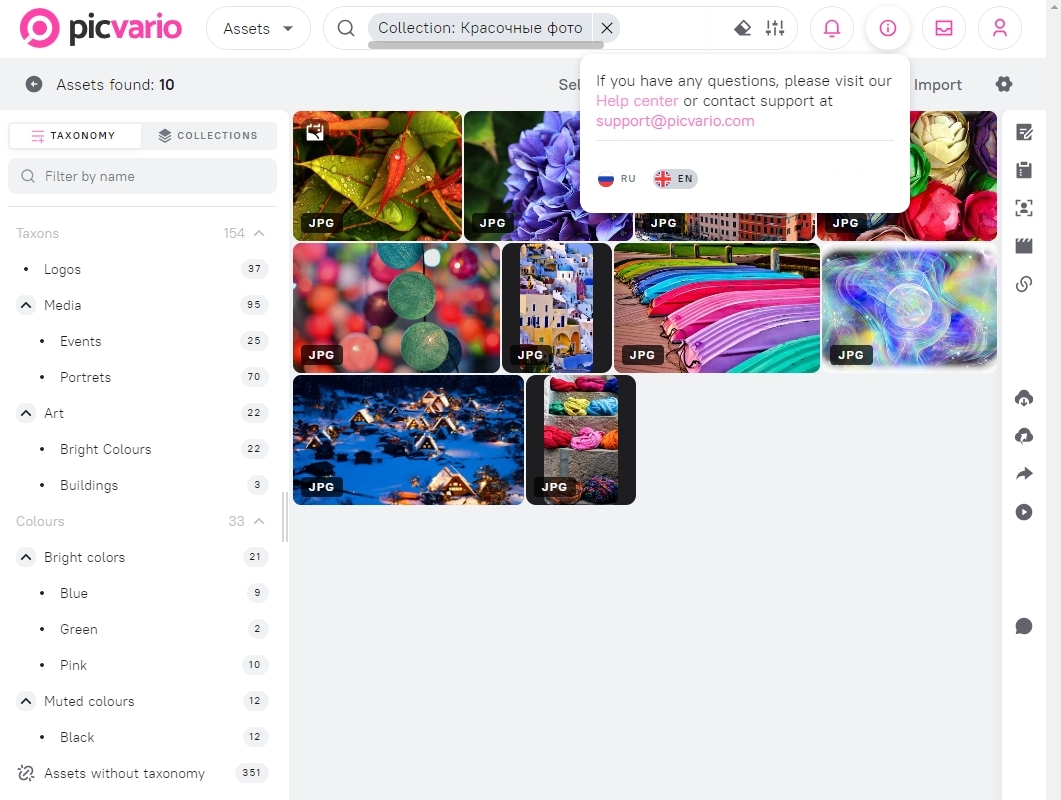Collapse the Colours section
Image resolution: width=1061 pixels, height=800 pixels.
pos(259,521)
